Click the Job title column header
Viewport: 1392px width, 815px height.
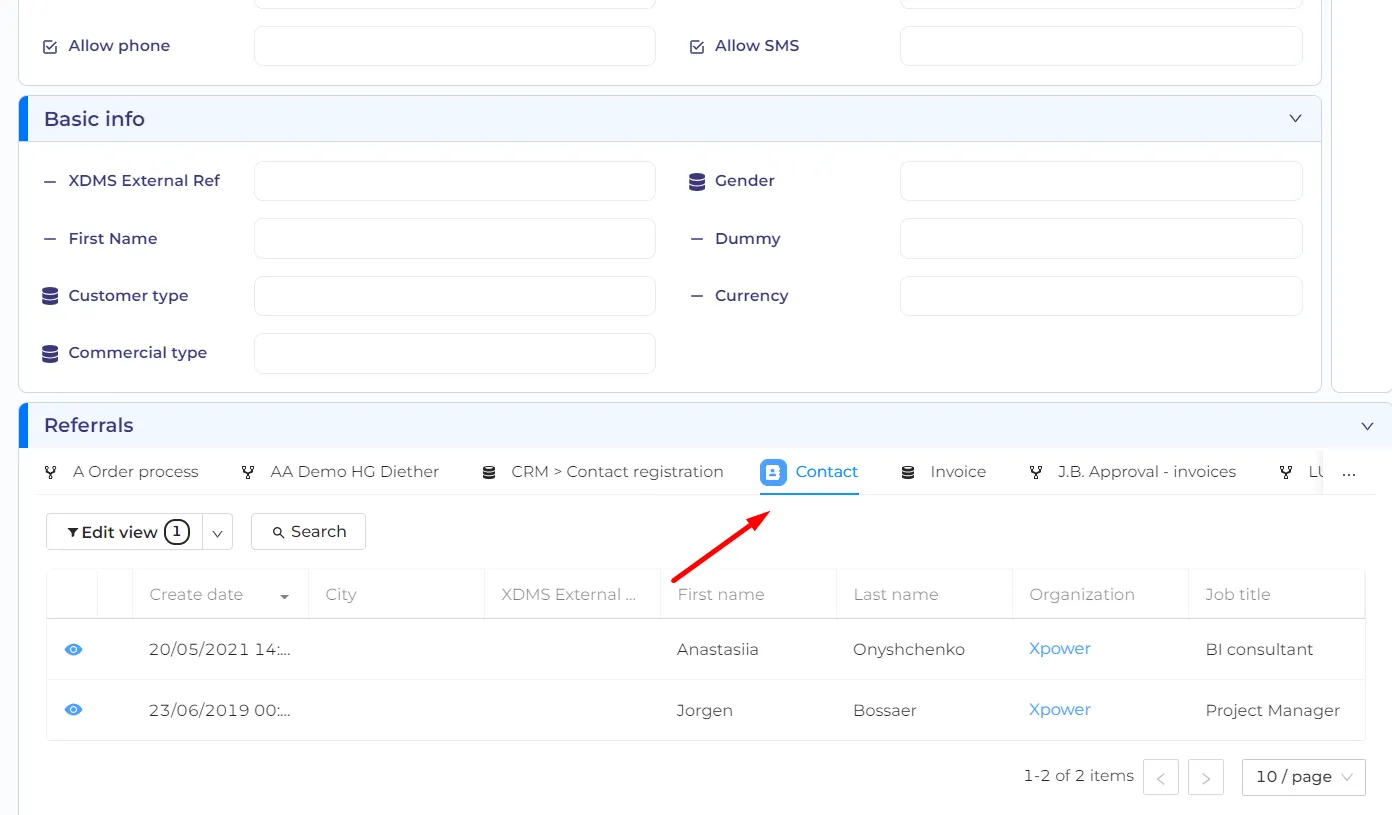pyautogui.click(x=1276, y=595)
